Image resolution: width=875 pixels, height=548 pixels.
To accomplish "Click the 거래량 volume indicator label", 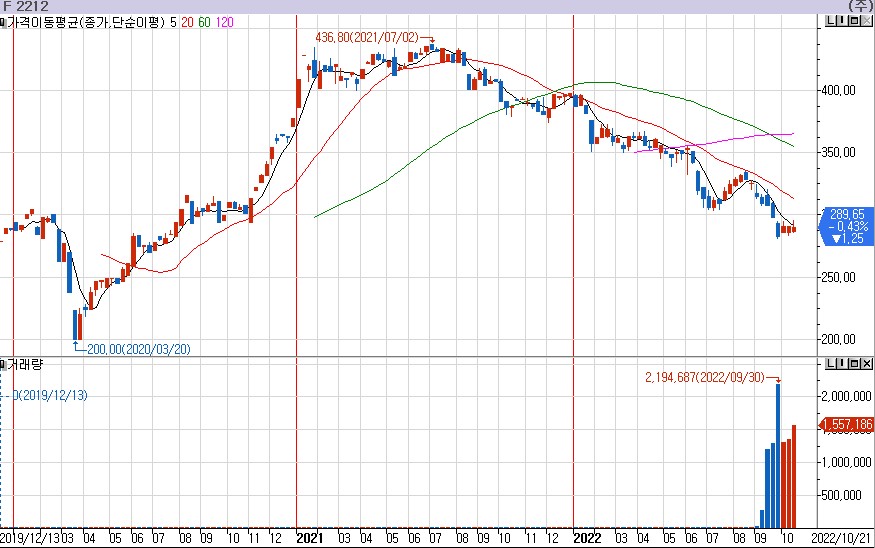I will [x=25, y=365].
